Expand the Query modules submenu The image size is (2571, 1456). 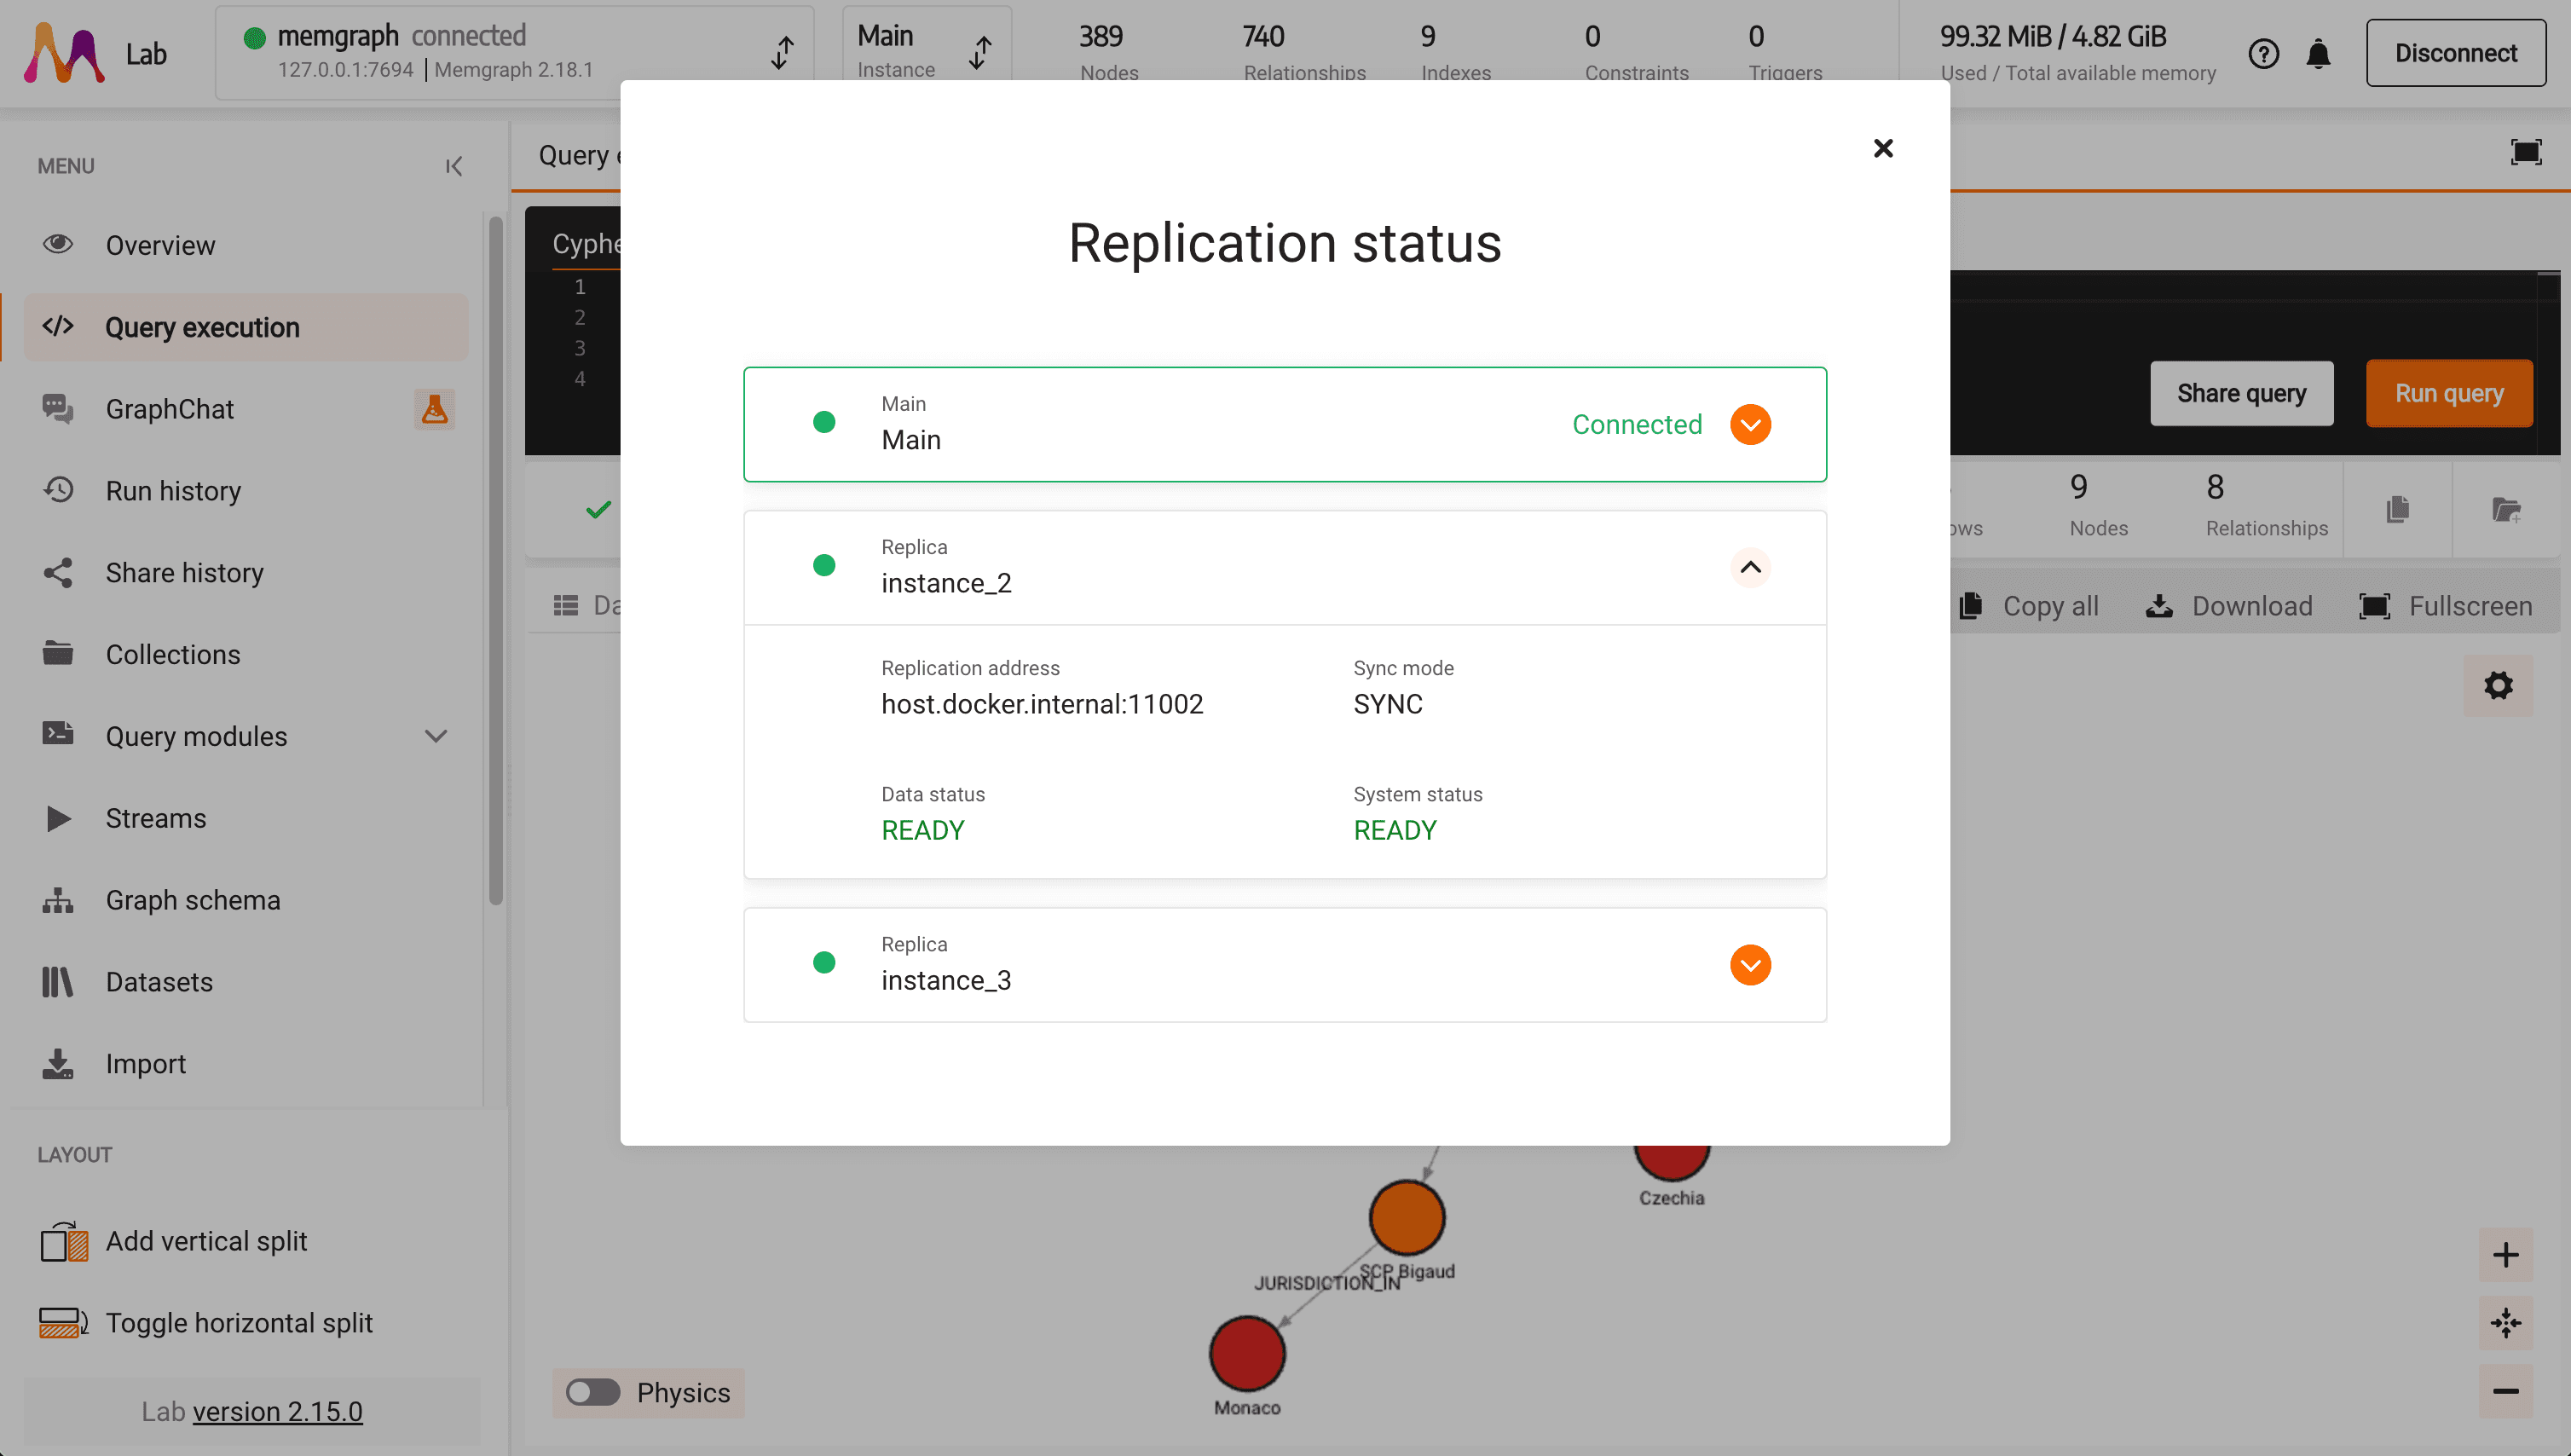point(436,736)
